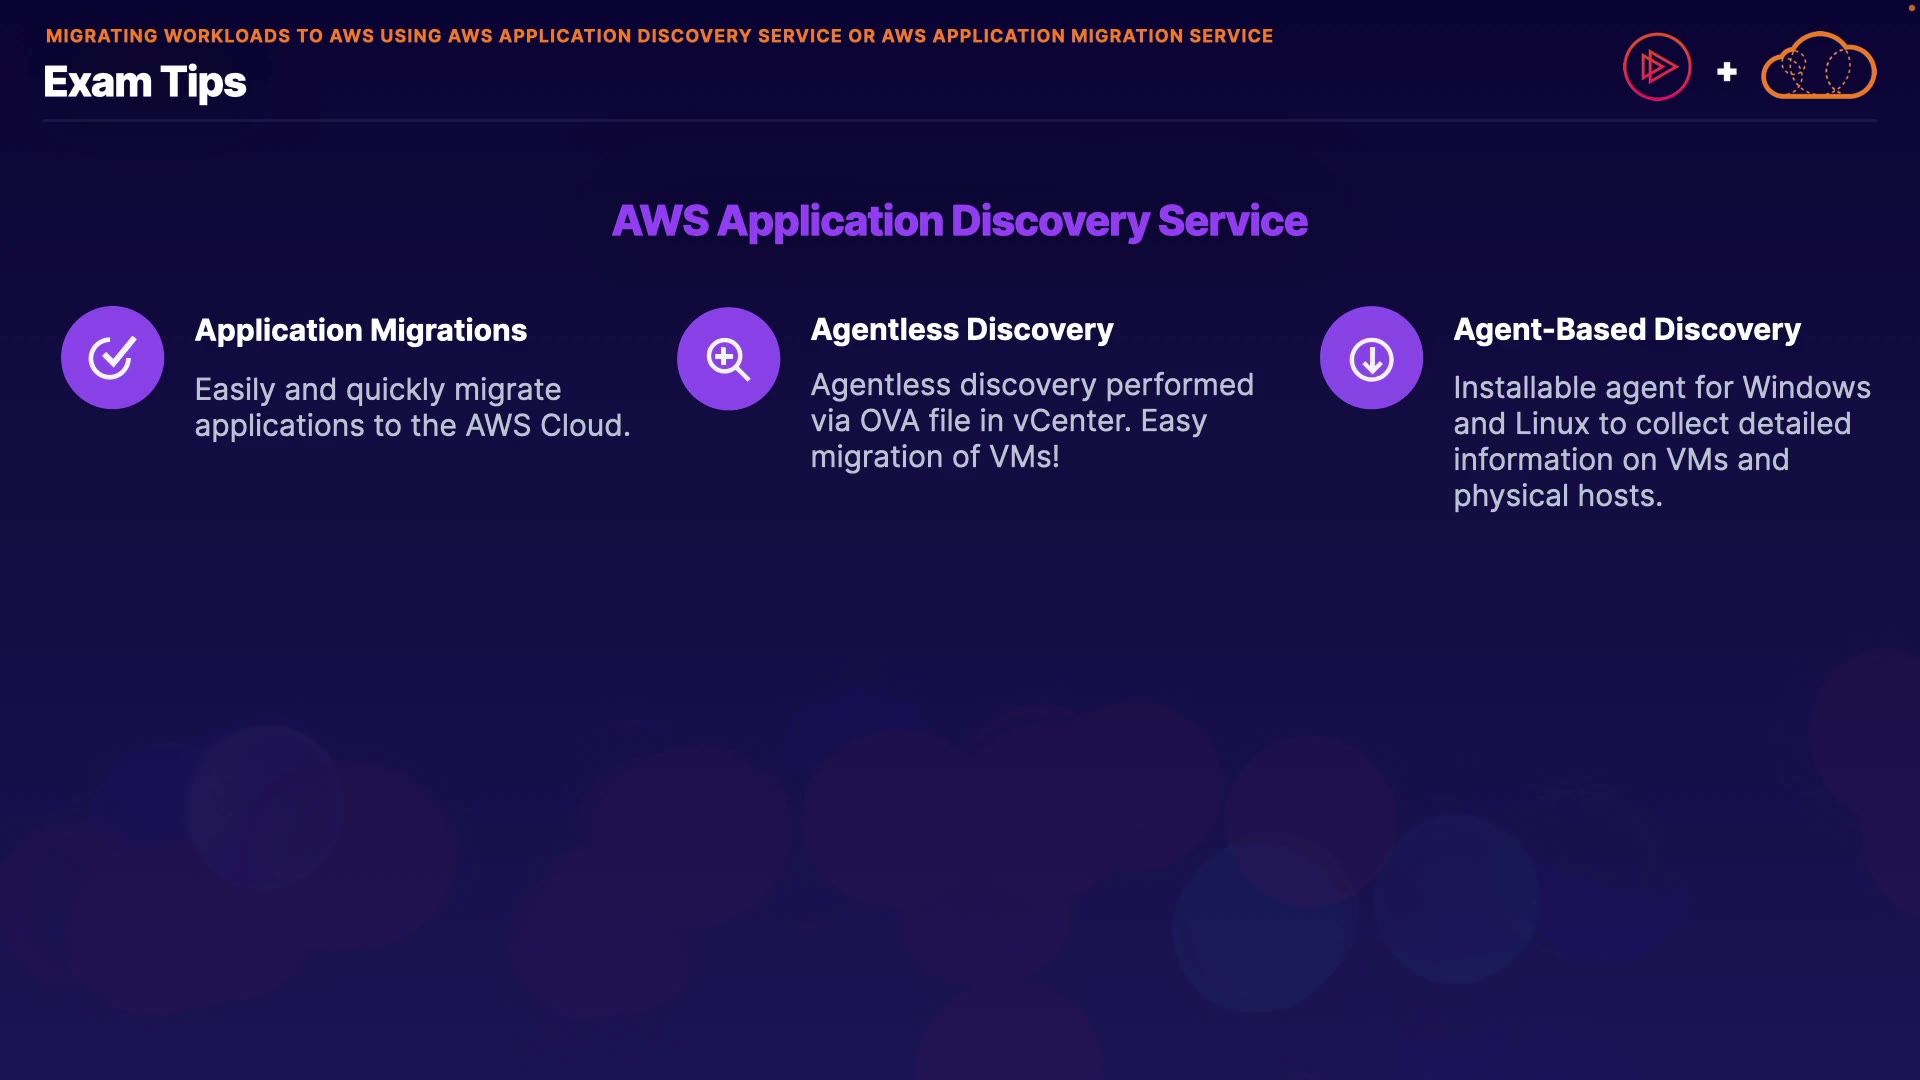The width and height of the screenshot is (1920, 1080).
Task: Click the 'Easily and quickly migrate' description
Action: tap(377, 389)
